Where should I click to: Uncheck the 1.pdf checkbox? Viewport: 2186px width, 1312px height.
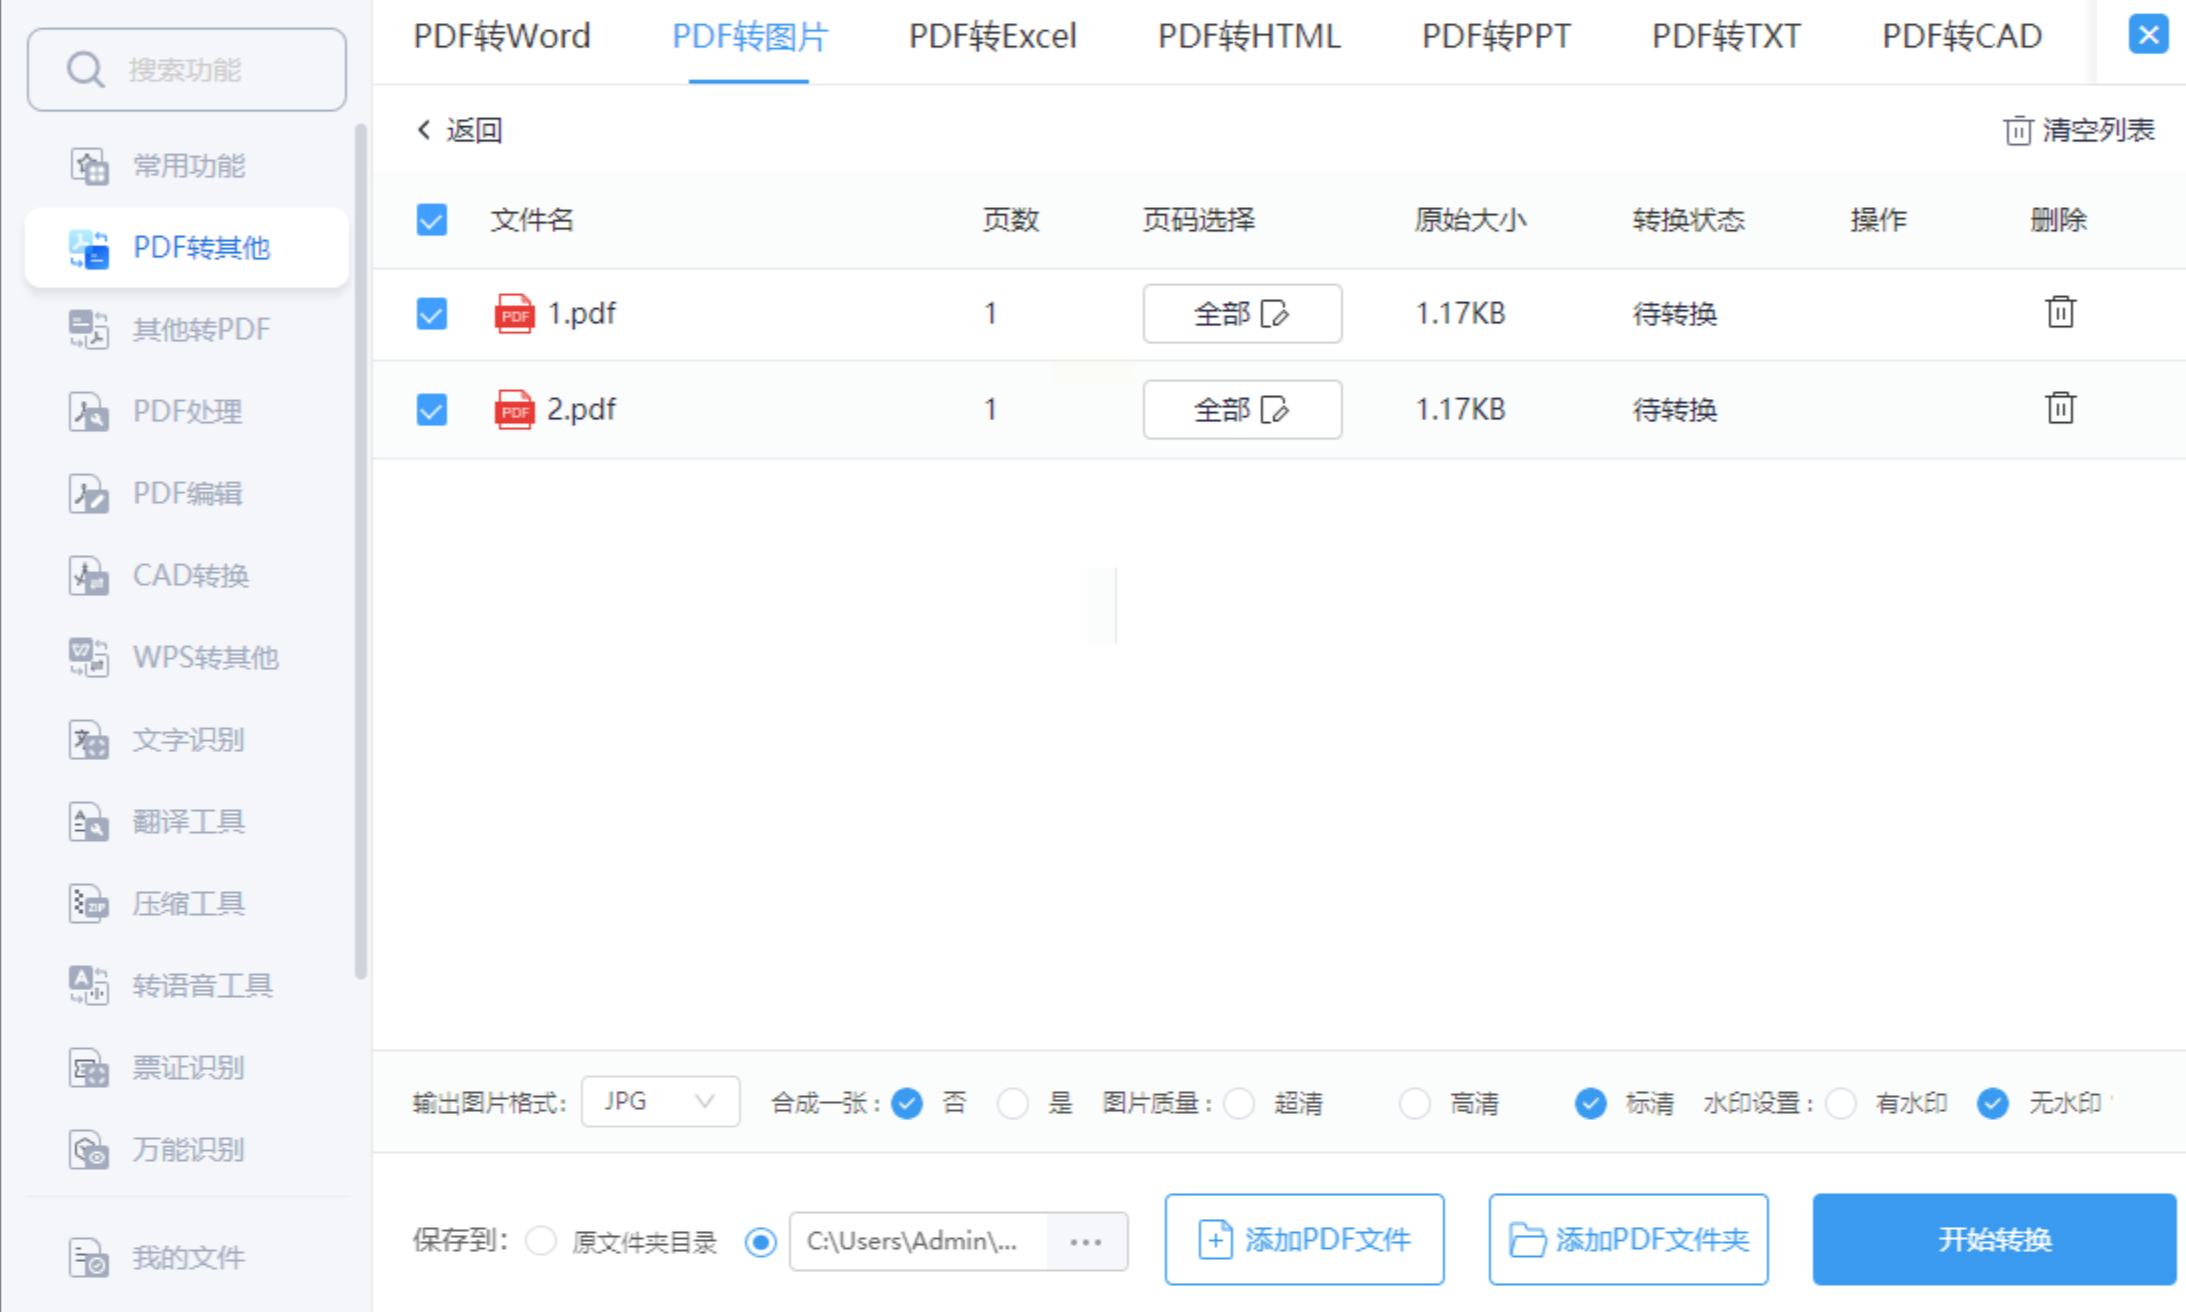coord(432,314)
